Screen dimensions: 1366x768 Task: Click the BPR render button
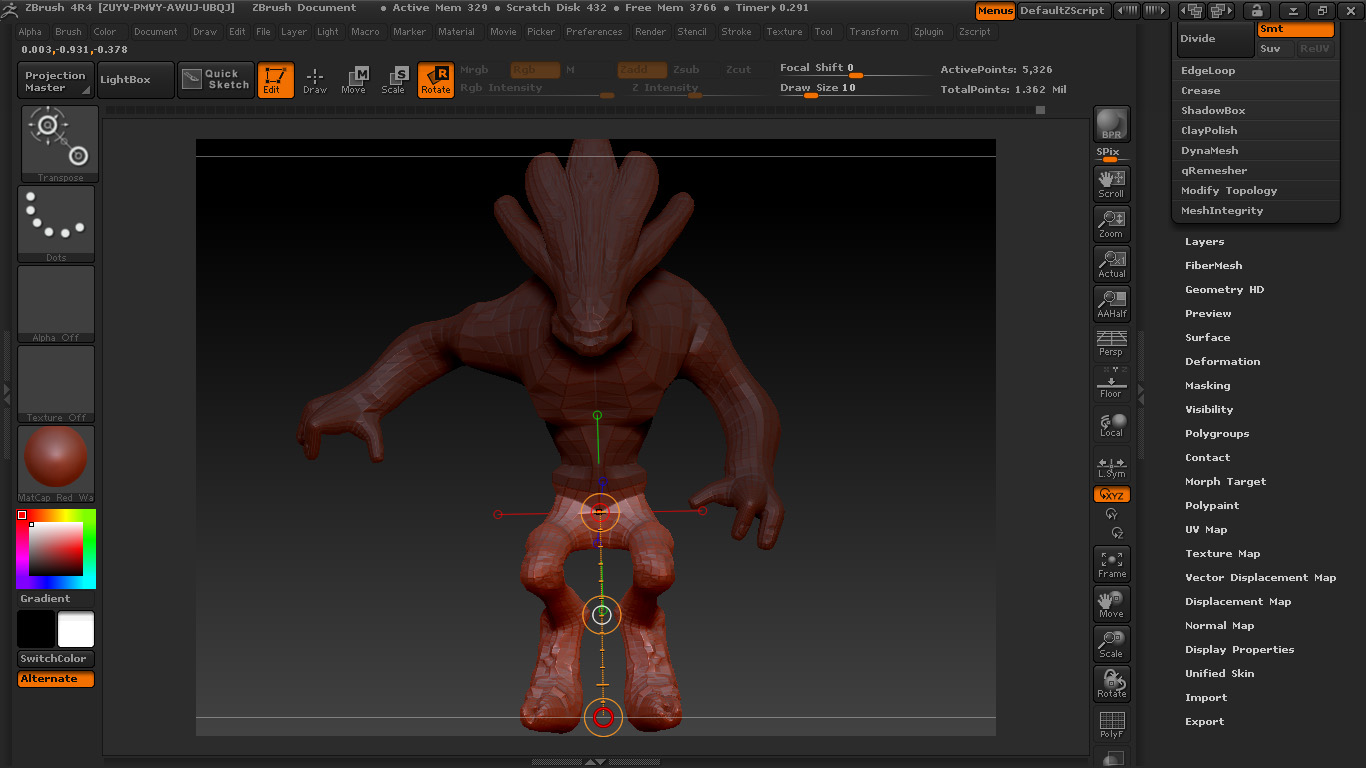click(1111, 124)
